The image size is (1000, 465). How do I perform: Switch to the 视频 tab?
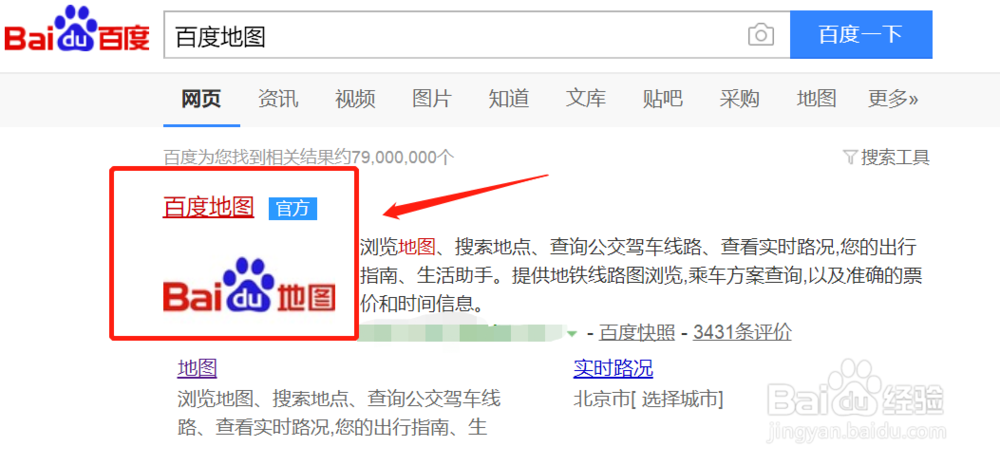355,98
